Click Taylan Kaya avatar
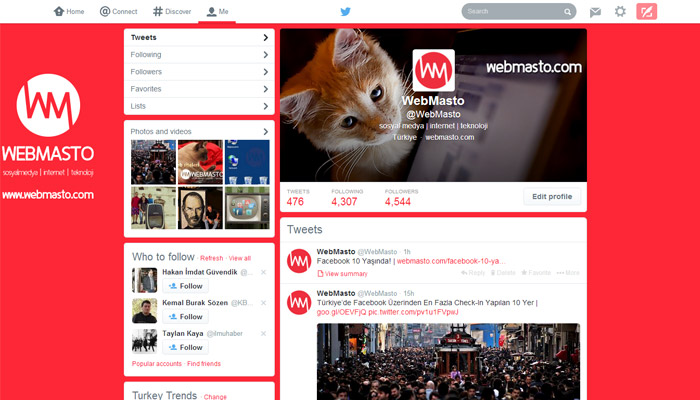The height and width of the screenshot is (400, 700). click(145, 342)
